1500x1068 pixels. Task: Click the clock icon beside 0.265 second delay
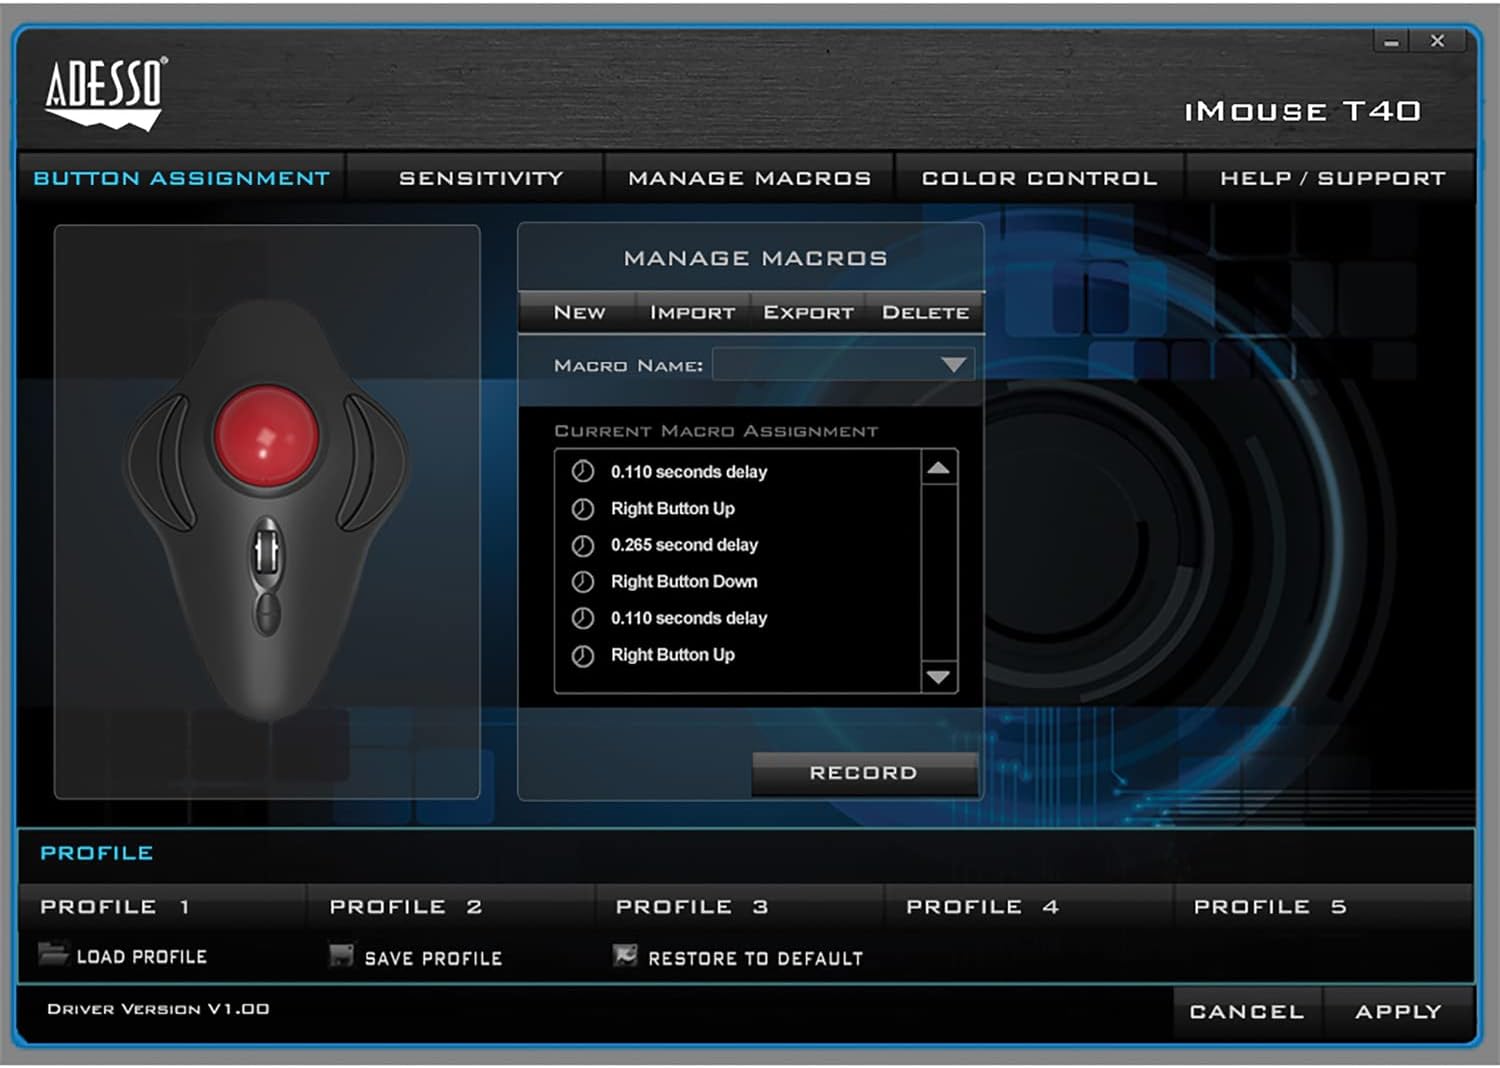(584, 545)
